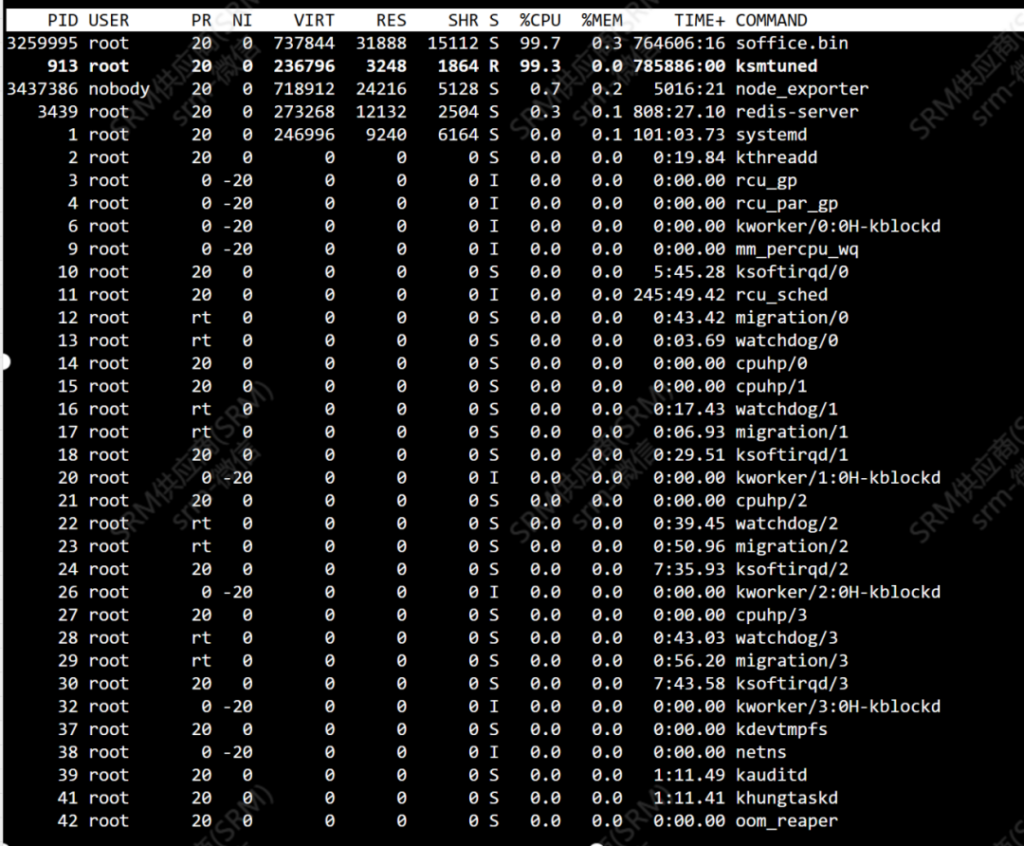Click the migration/1 process name
Screen dimensions: 1024x846
tap(792, 432)
